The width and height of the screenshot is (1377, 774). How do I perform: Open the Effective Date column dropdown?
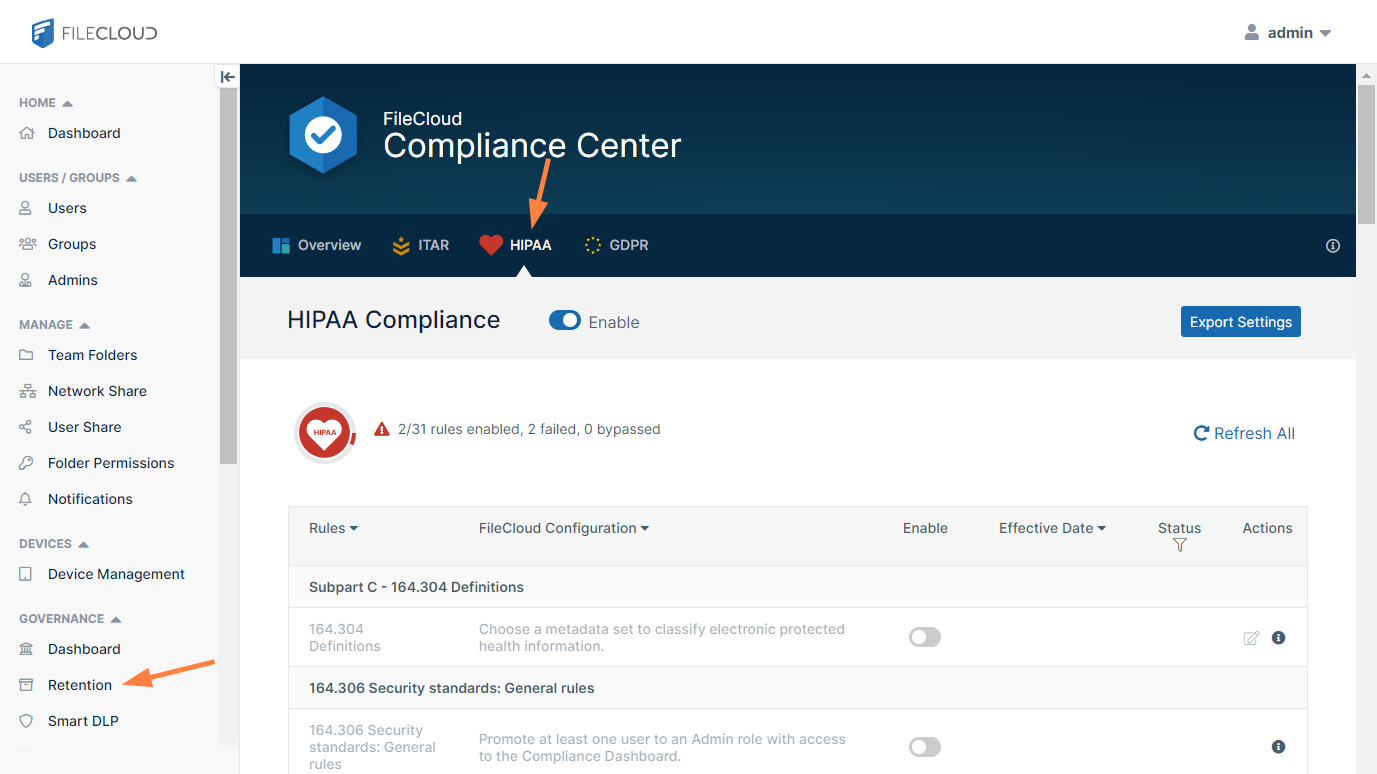tap(1052, 528)
